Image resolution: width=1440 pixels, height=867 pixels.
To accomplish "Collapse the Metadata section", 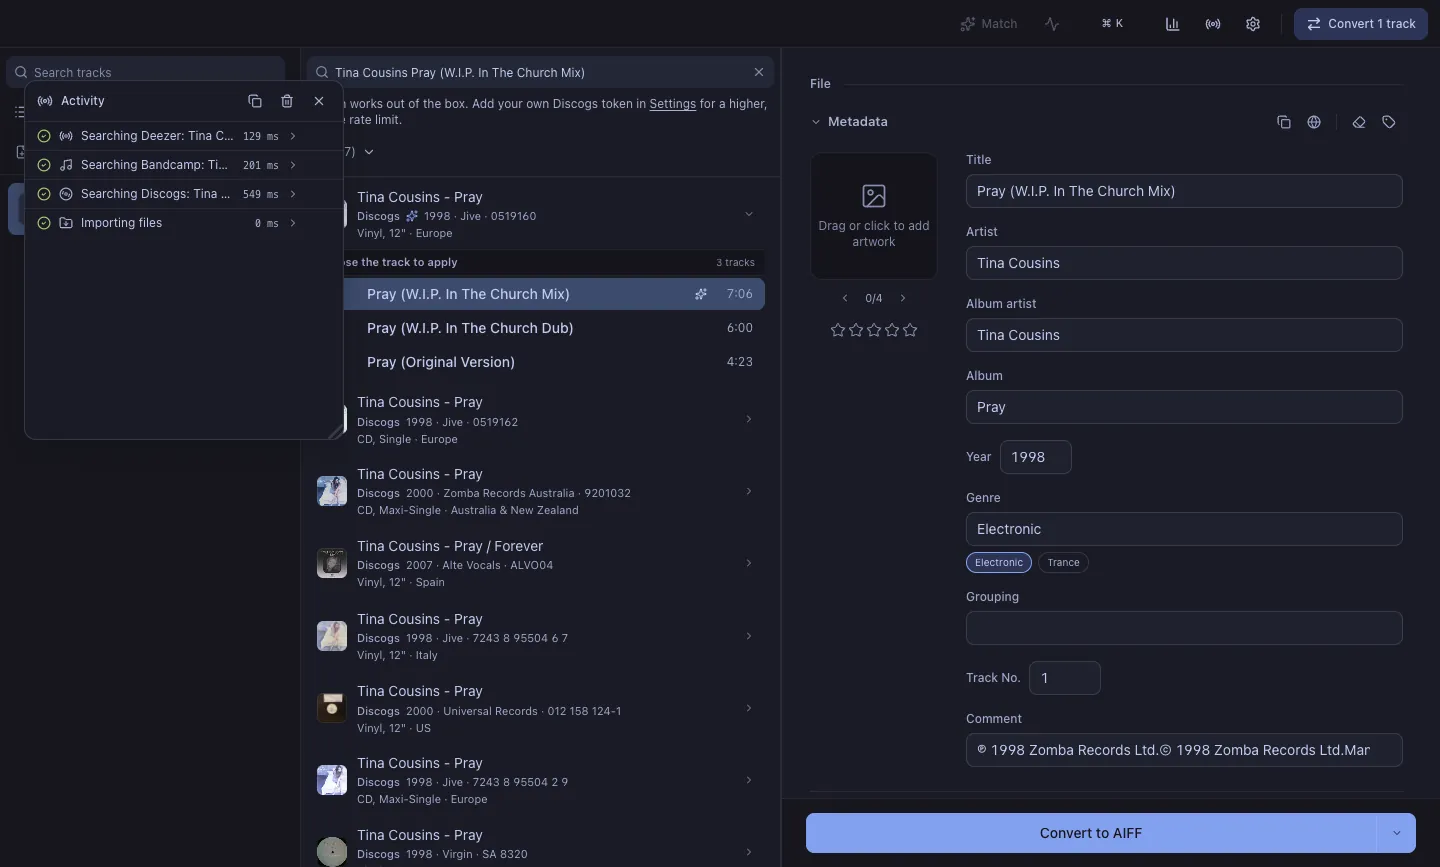I will [816, 122].
